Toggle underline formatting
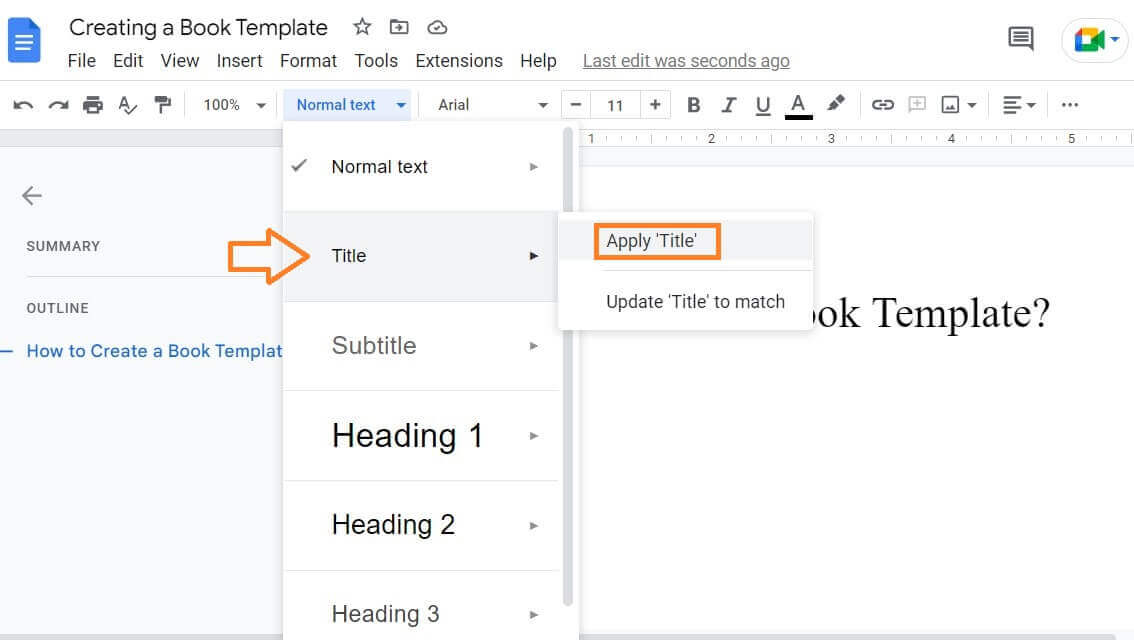Screen dimensions: 1134x640 tap(763, 104)
